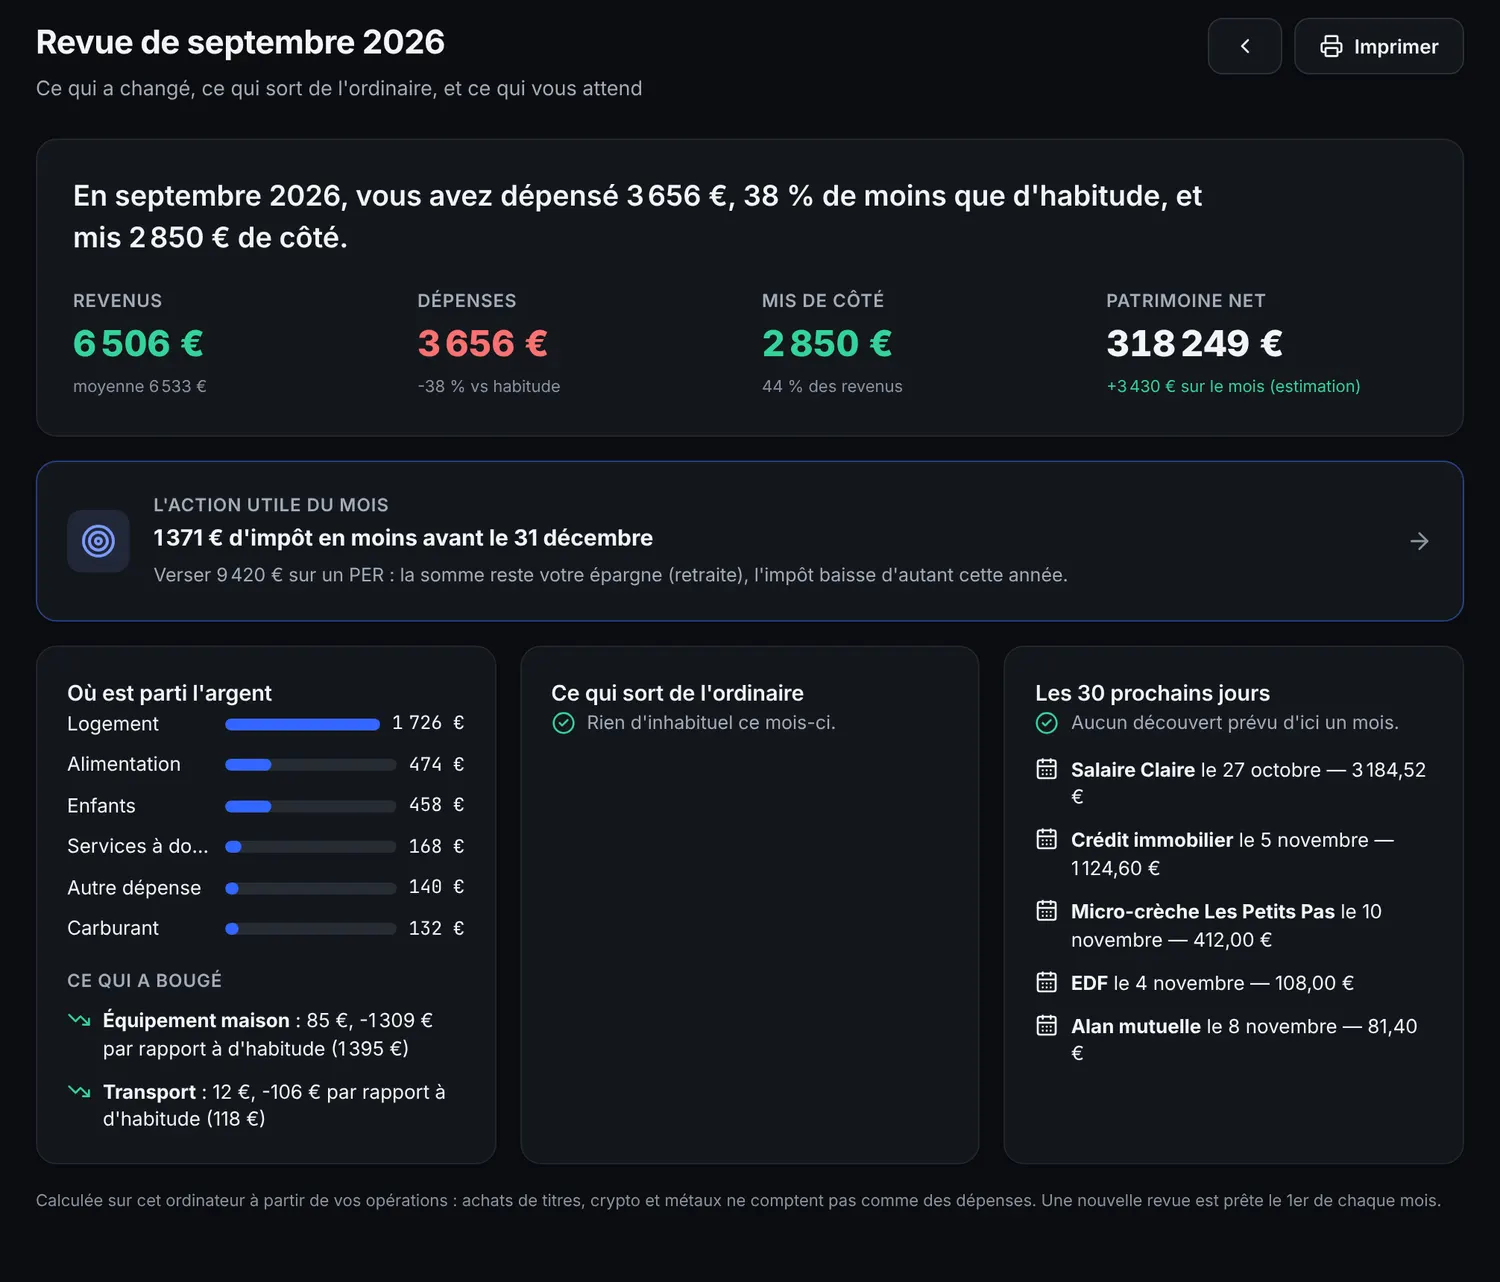Click the Imprimer button
The height and width of the screenshot is (1282, 1500).
[1378, 46]
